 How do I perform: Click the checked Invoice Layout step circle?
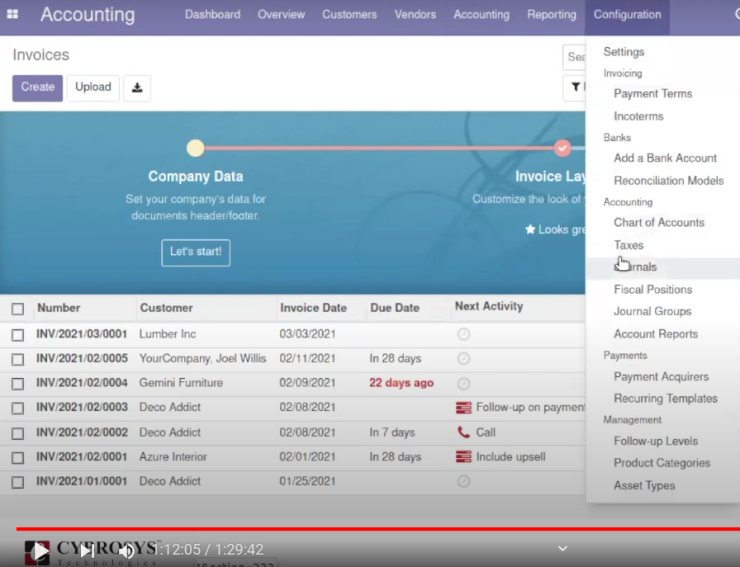[562, 148]
